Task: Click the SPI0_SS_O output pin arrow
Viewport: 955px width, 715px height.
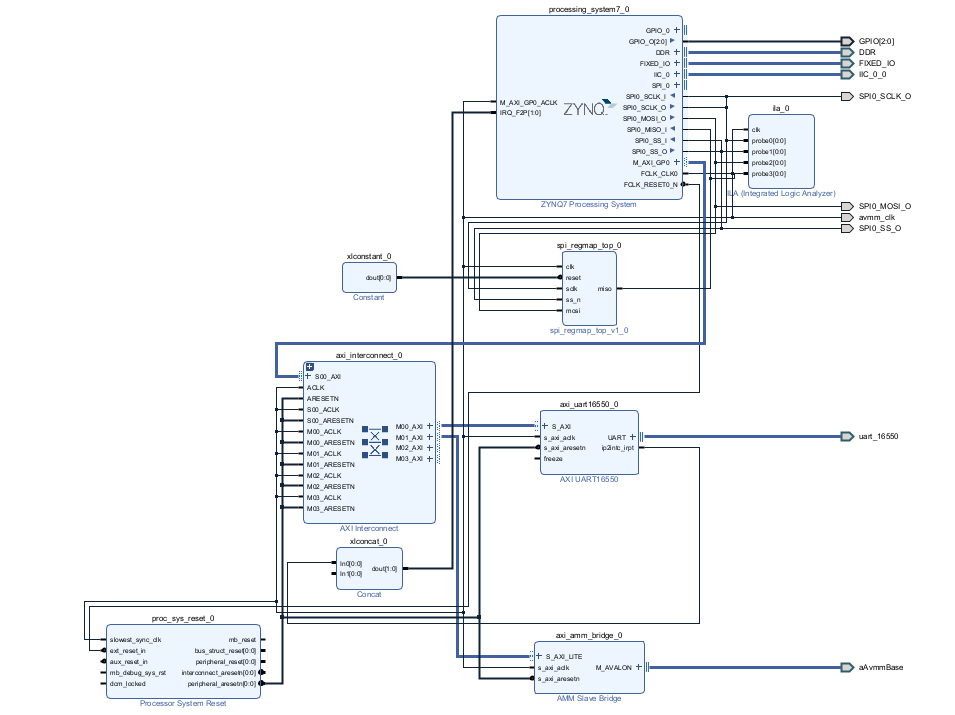Action: point(672,150)
